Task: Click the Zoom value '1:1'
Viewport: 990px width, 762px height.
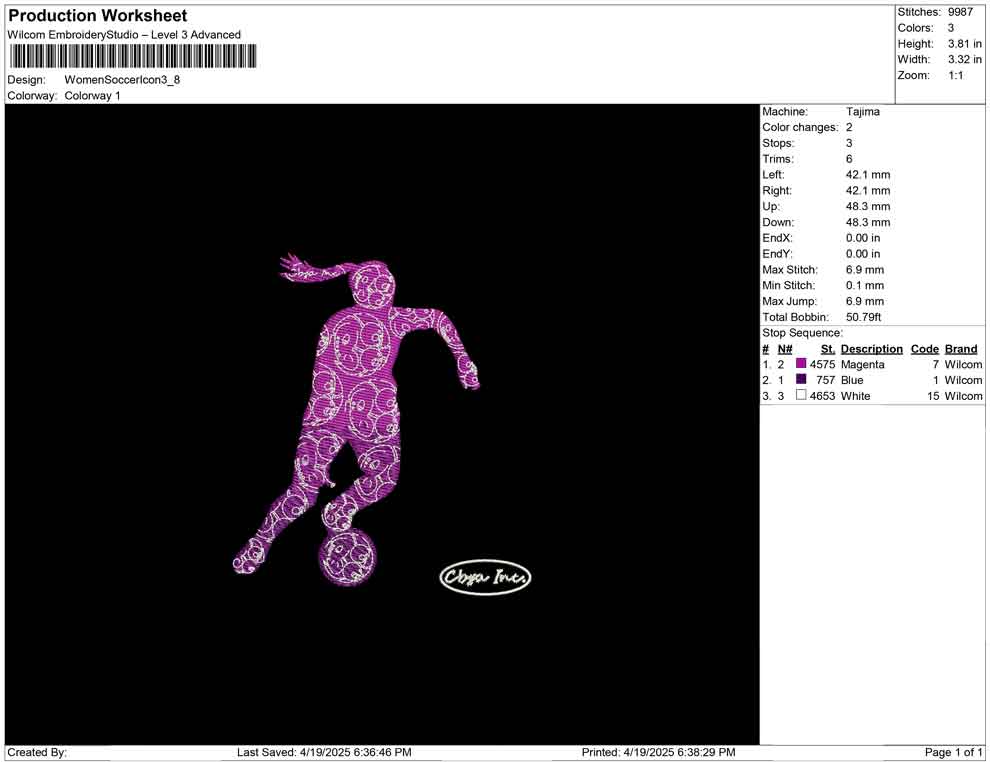Action: click(x=956, y=75)
